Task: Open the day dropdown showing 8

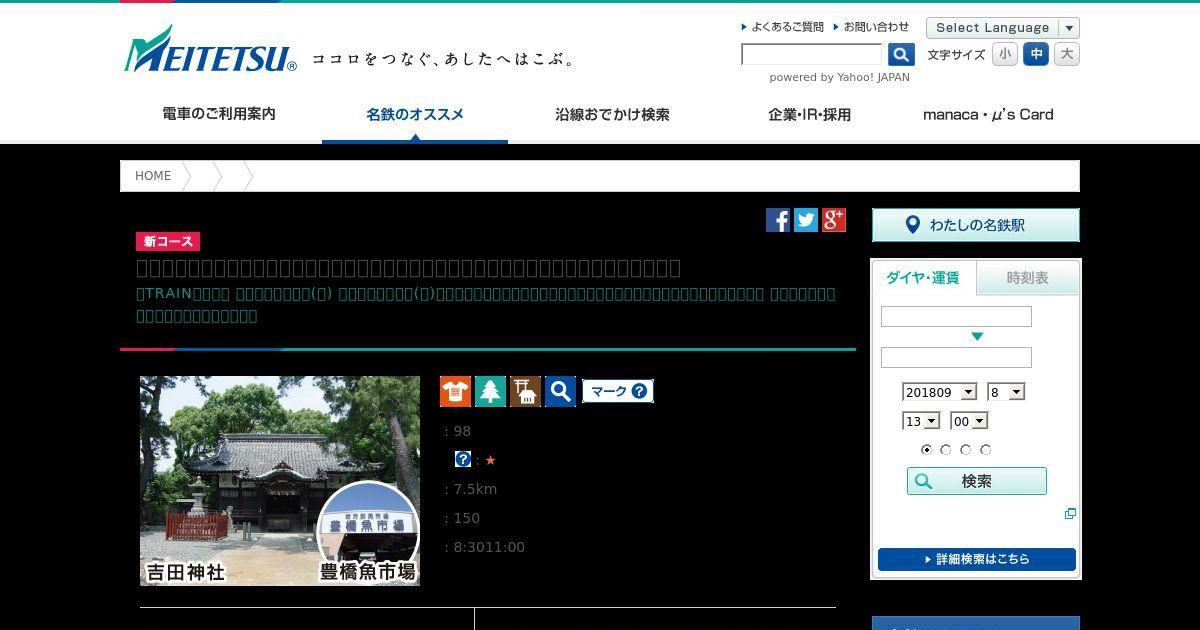Action: 1006,392
